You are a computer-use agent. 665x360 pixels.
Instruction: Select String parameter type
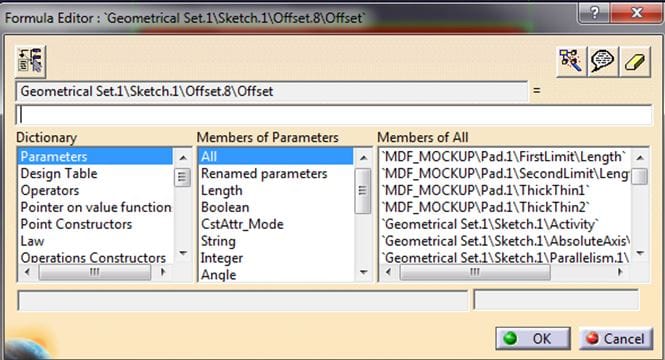pos(218,241)
